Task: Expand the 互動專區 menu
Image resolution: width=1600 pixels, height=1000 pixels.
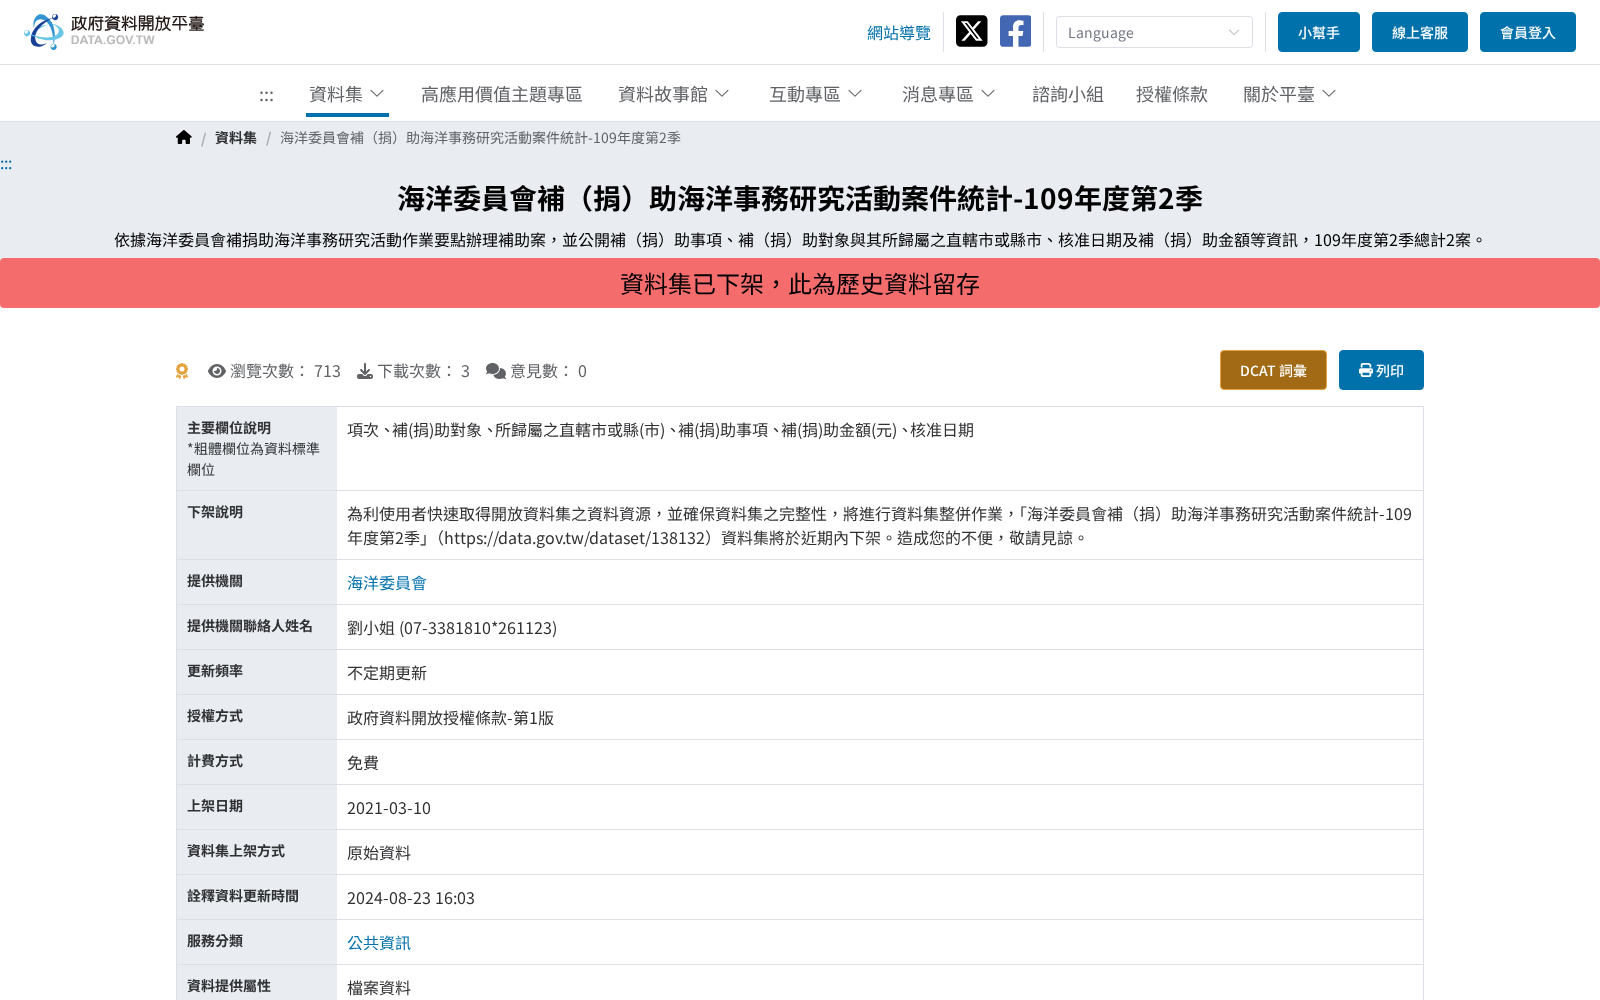Action: (816, 94)
